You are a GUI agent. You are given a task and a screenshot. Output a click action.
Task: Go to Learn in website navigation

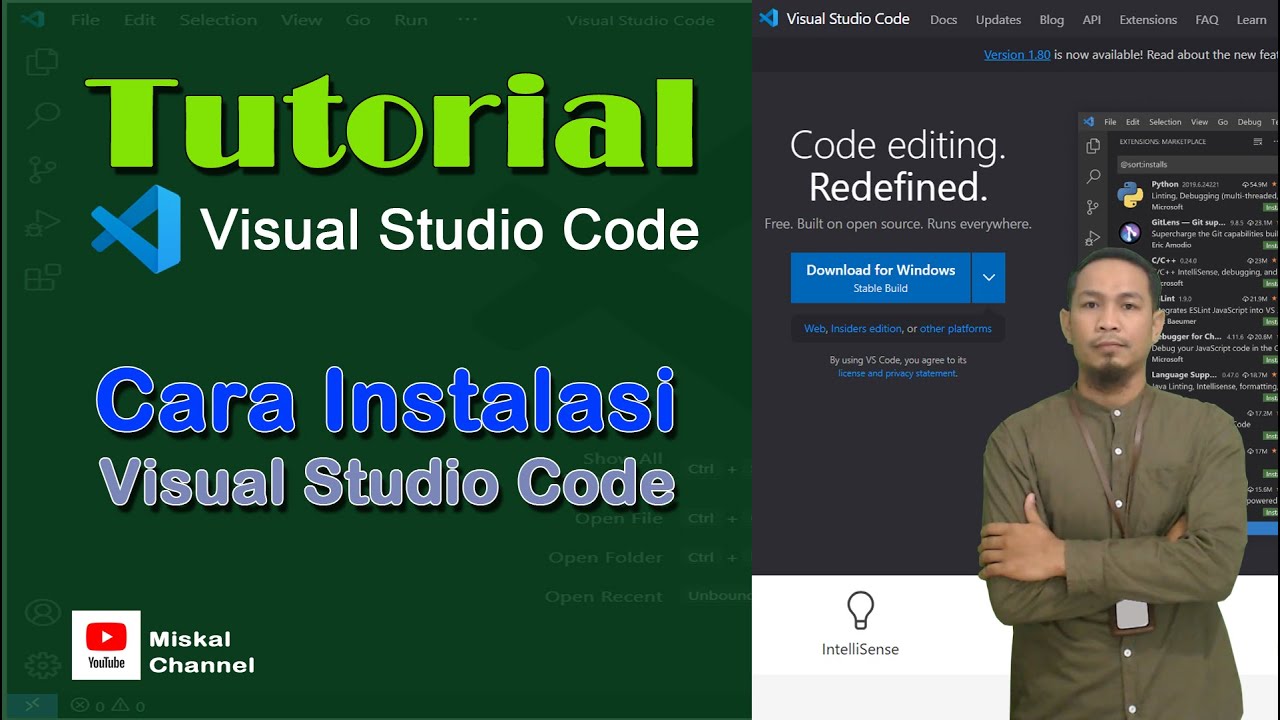[x=1251, y=20]
